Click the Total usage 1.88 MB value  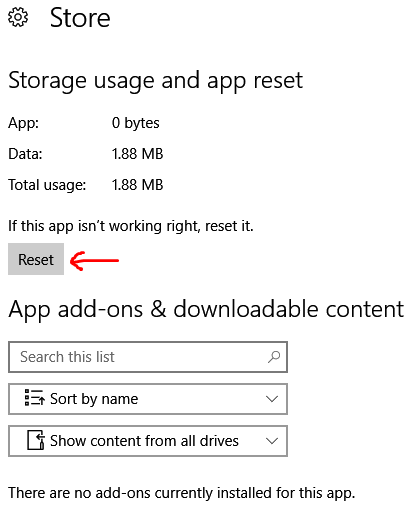pyautogui.click(x=137, y=185)
